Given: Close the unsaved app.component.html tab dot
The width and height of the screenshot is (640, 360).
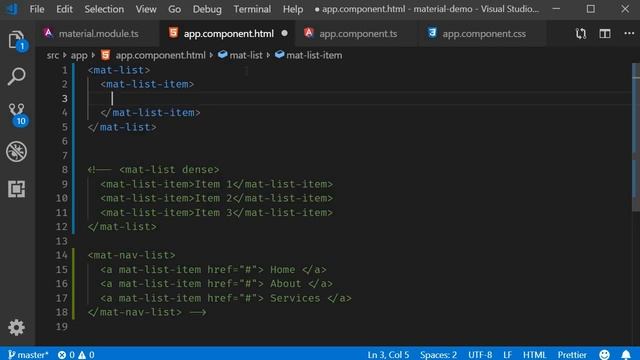Looking at the screenshot, I should tap(284, 33).
